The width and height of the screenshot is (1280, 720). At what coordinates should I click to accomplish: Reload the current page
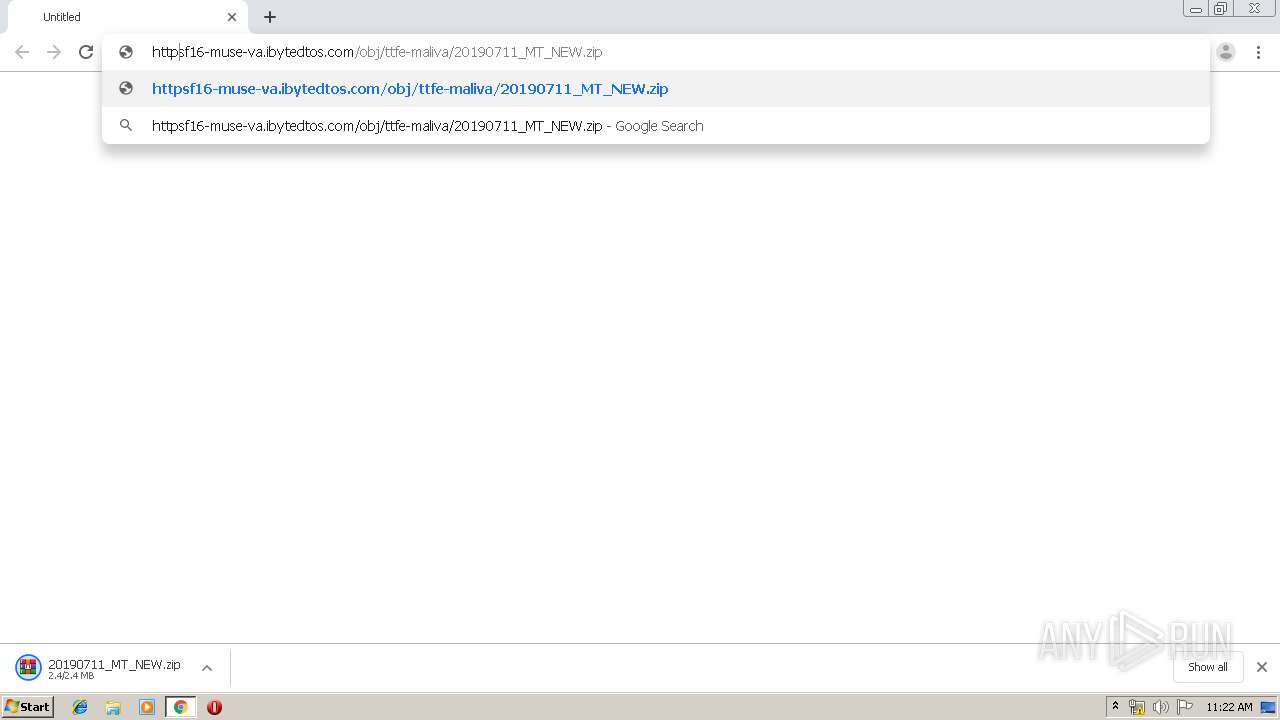[x=86, y=52]
